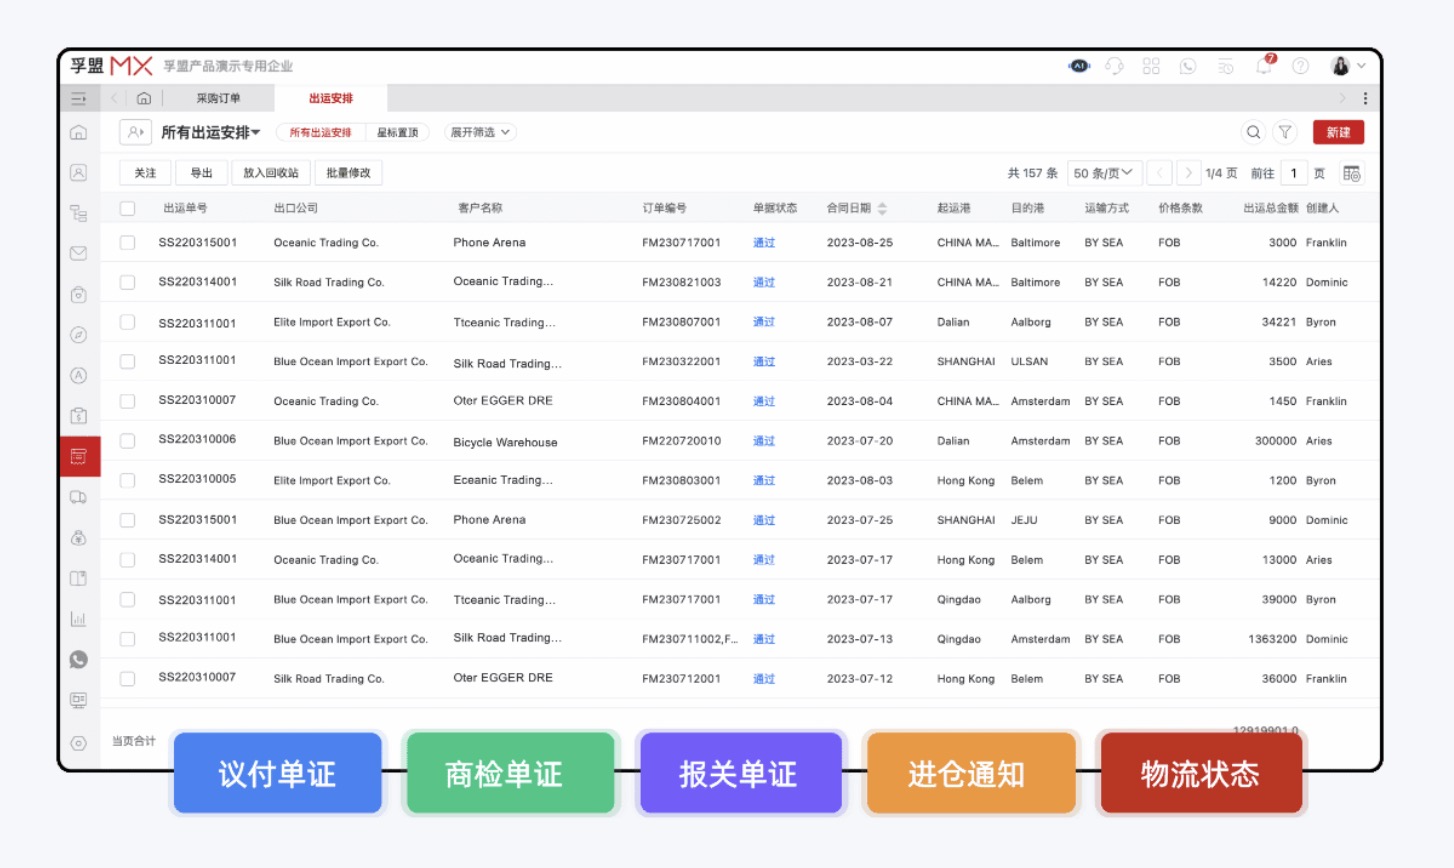Screen dimensions: 1454x868
Task: Open the 通过 link on the first row
Action: 763,242
